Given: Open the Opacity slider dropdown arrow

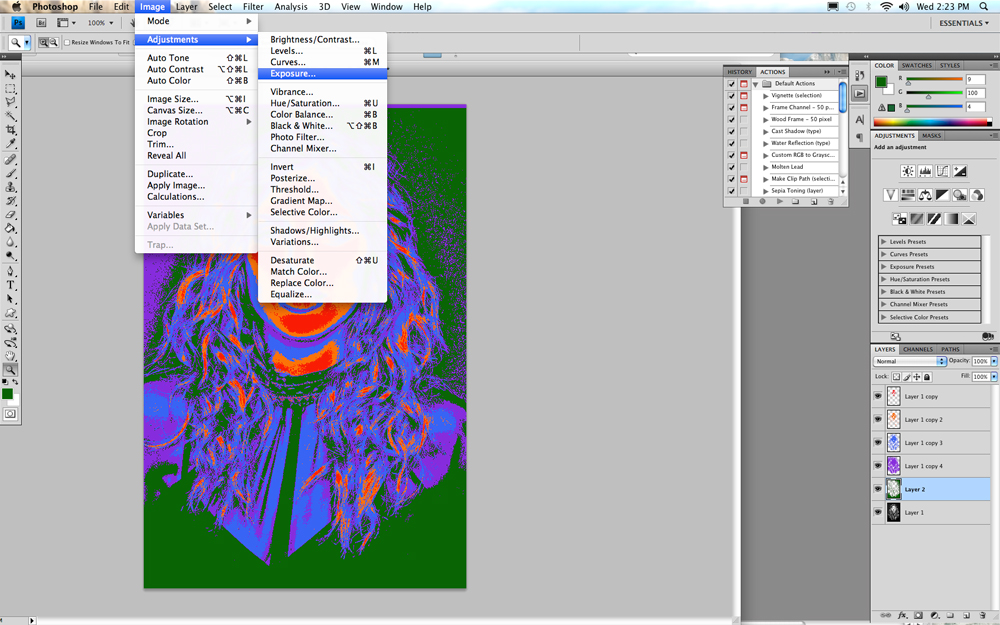Looking at the screenshot, I should [x=994, y=361].
